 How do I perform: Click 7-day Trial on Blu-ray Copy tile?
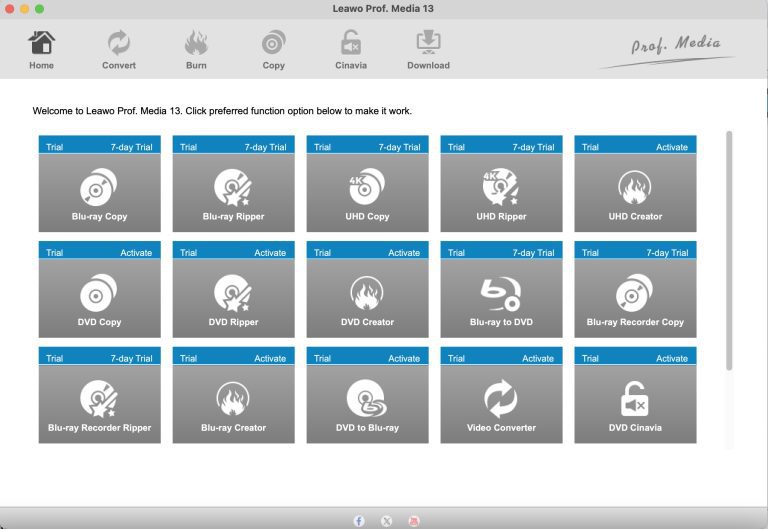pyautogui.click(x=131, y=147)
